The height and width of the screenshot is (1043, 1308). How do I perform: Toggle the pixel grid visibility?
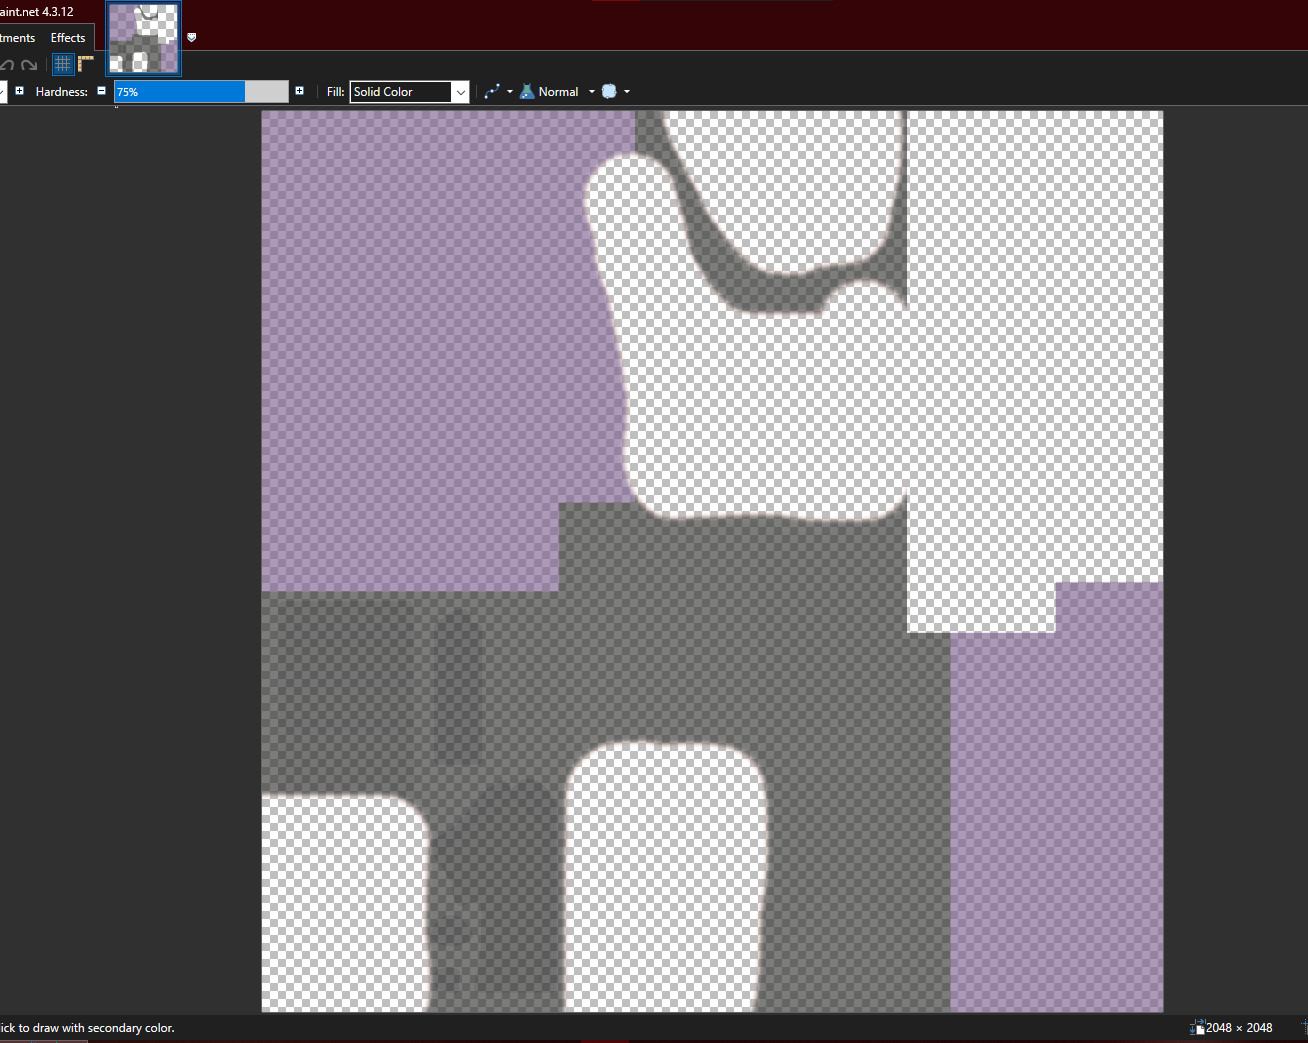point(63,64)
